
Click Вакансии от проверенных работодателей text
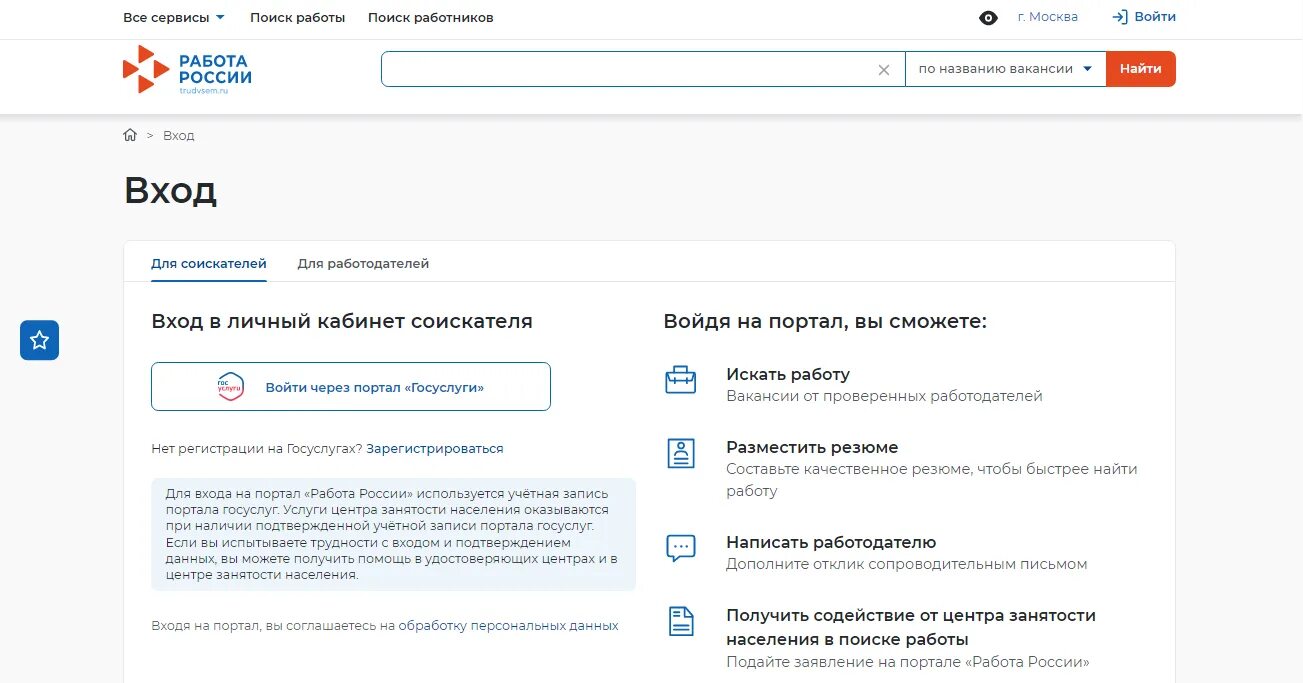[884, 396]
